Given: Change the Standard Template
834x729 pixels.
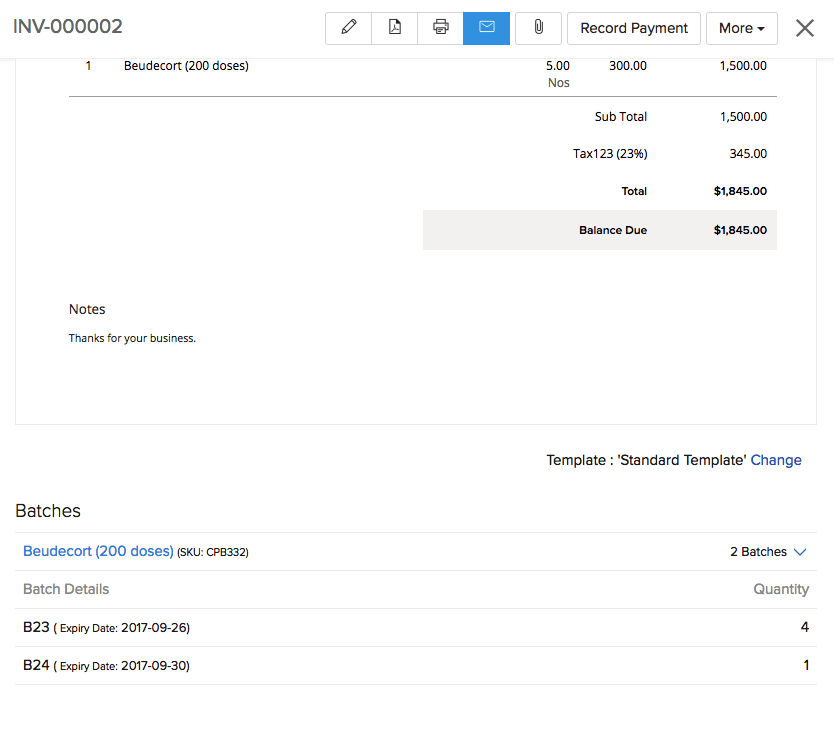Looking at the screenshot, I should [x=776, y=460].
